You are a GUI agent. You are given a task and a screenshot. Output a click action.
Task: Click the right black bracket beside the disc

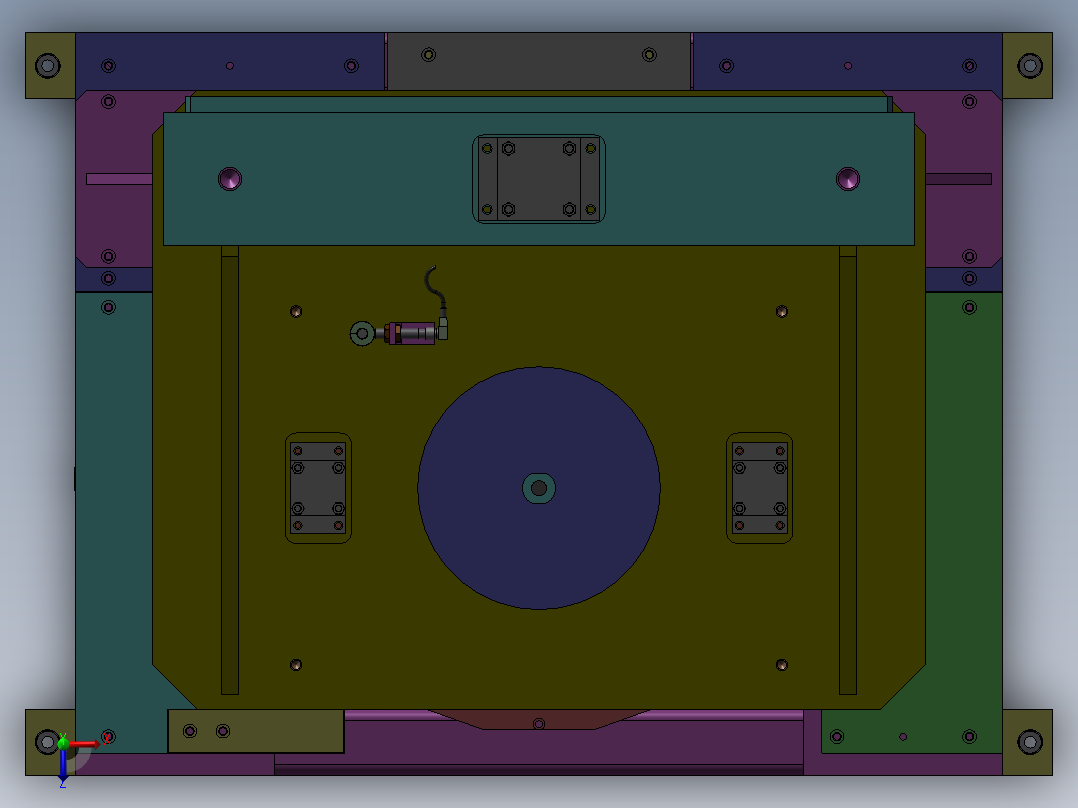(760, 488)
